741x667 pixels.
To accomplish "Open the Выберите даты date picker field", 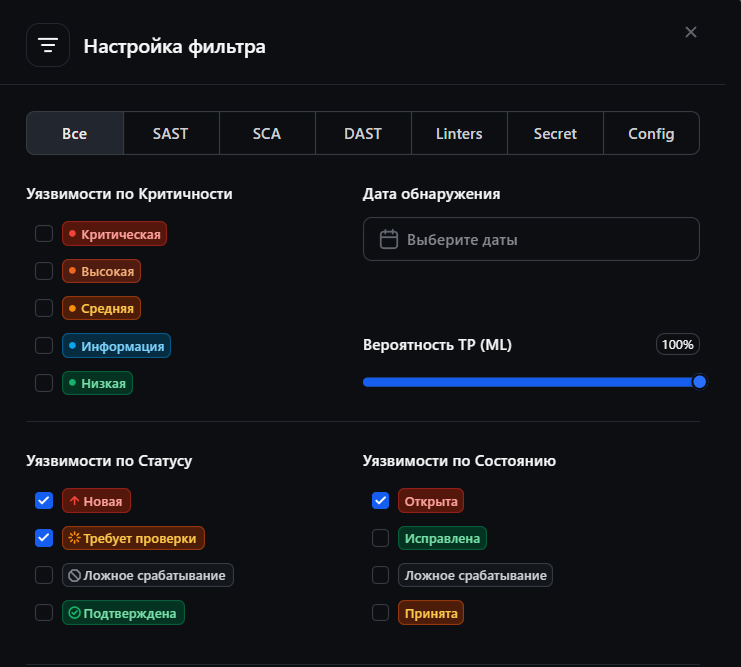I will 531,239.
